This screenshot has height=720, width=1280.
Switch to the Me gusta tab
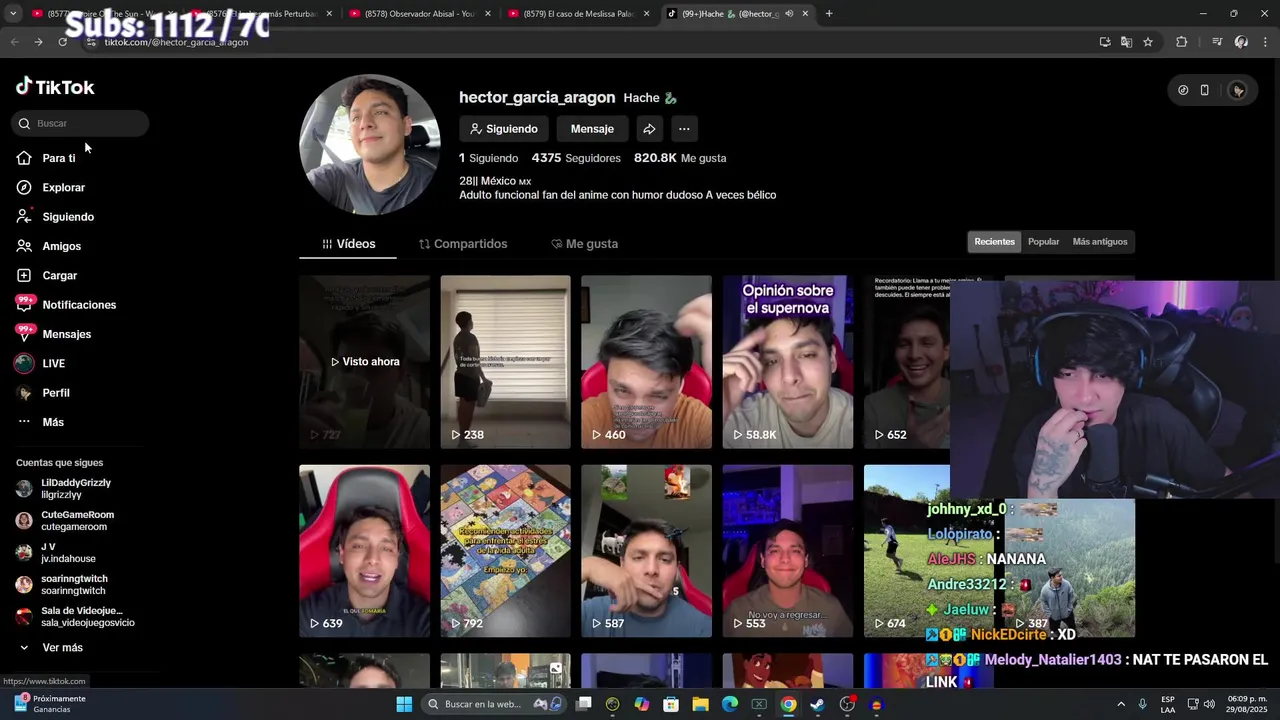(x=584, y=244)
